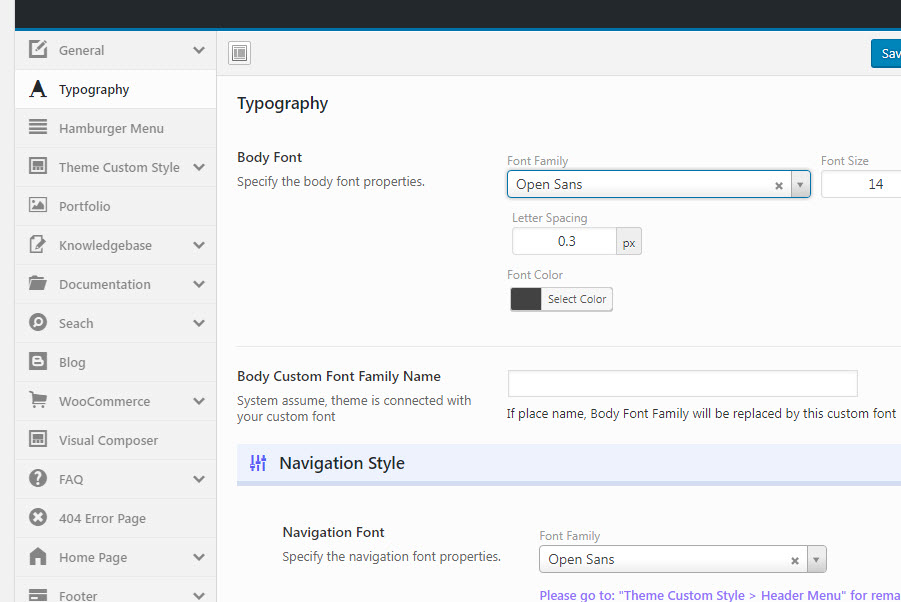Click the Blog sidebar icon

tap(38, 362)
